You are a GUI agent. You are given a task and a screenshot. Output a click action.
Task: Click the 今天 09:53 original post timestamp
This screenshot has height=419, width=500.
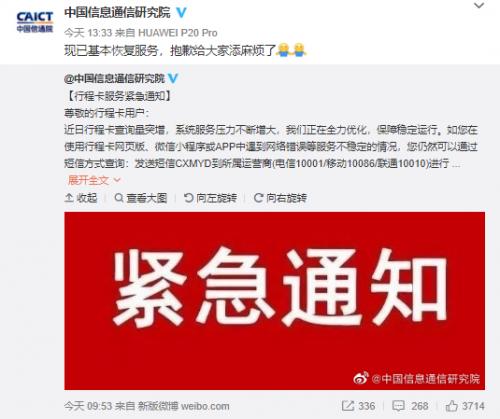(x=88, y=406)
